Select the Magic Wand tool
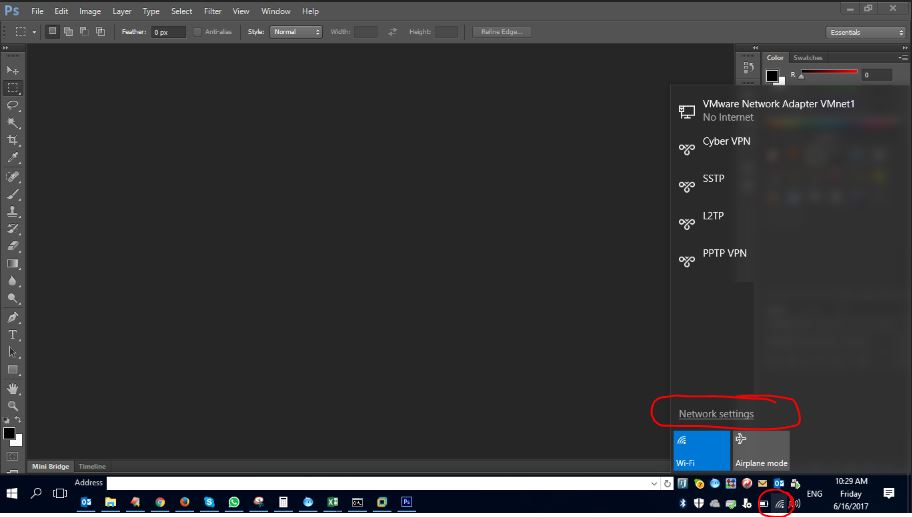 point(13,123)
